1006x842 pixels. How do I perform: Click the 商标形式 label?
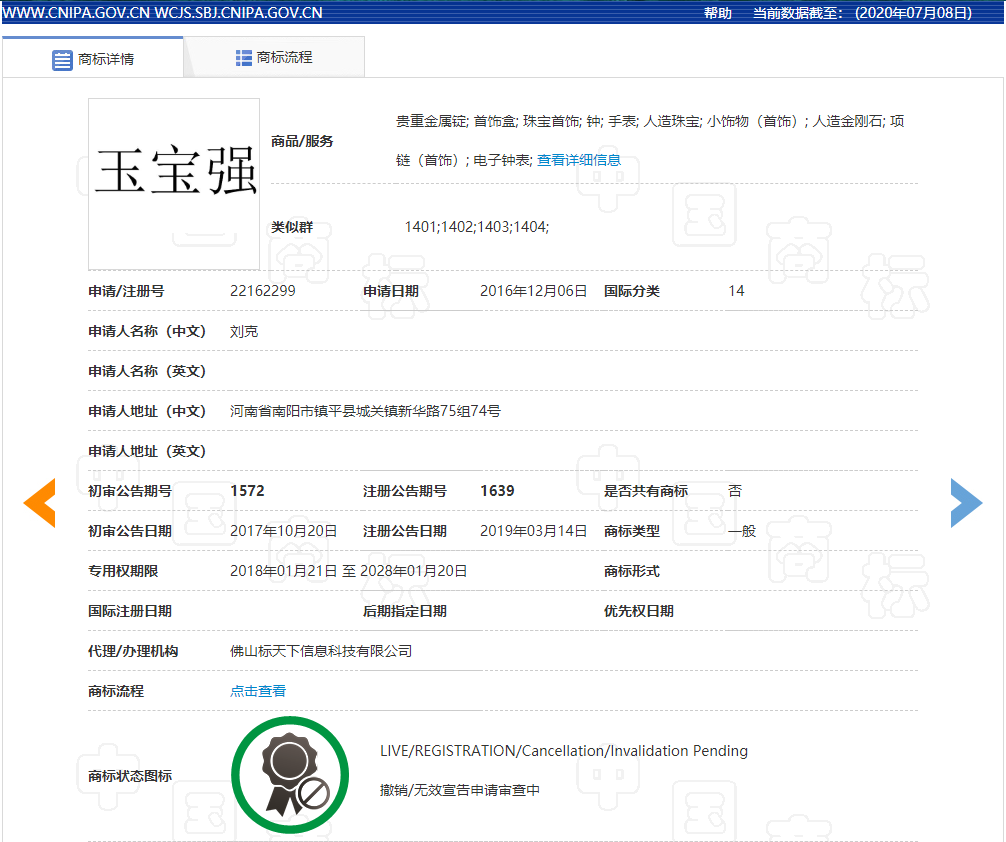coord(632,571)
